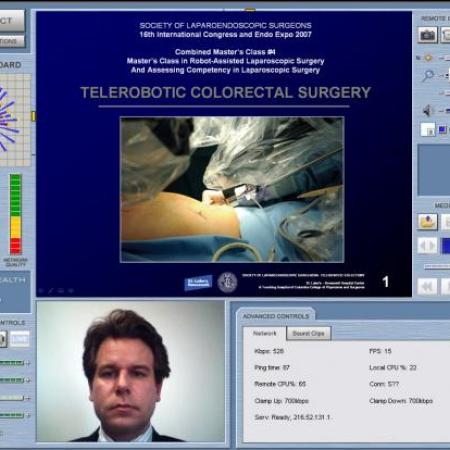Click the surgery photo in the slide
Image resolution: width=450 pixels, height=450 pixels.
[x=232, y=189]
